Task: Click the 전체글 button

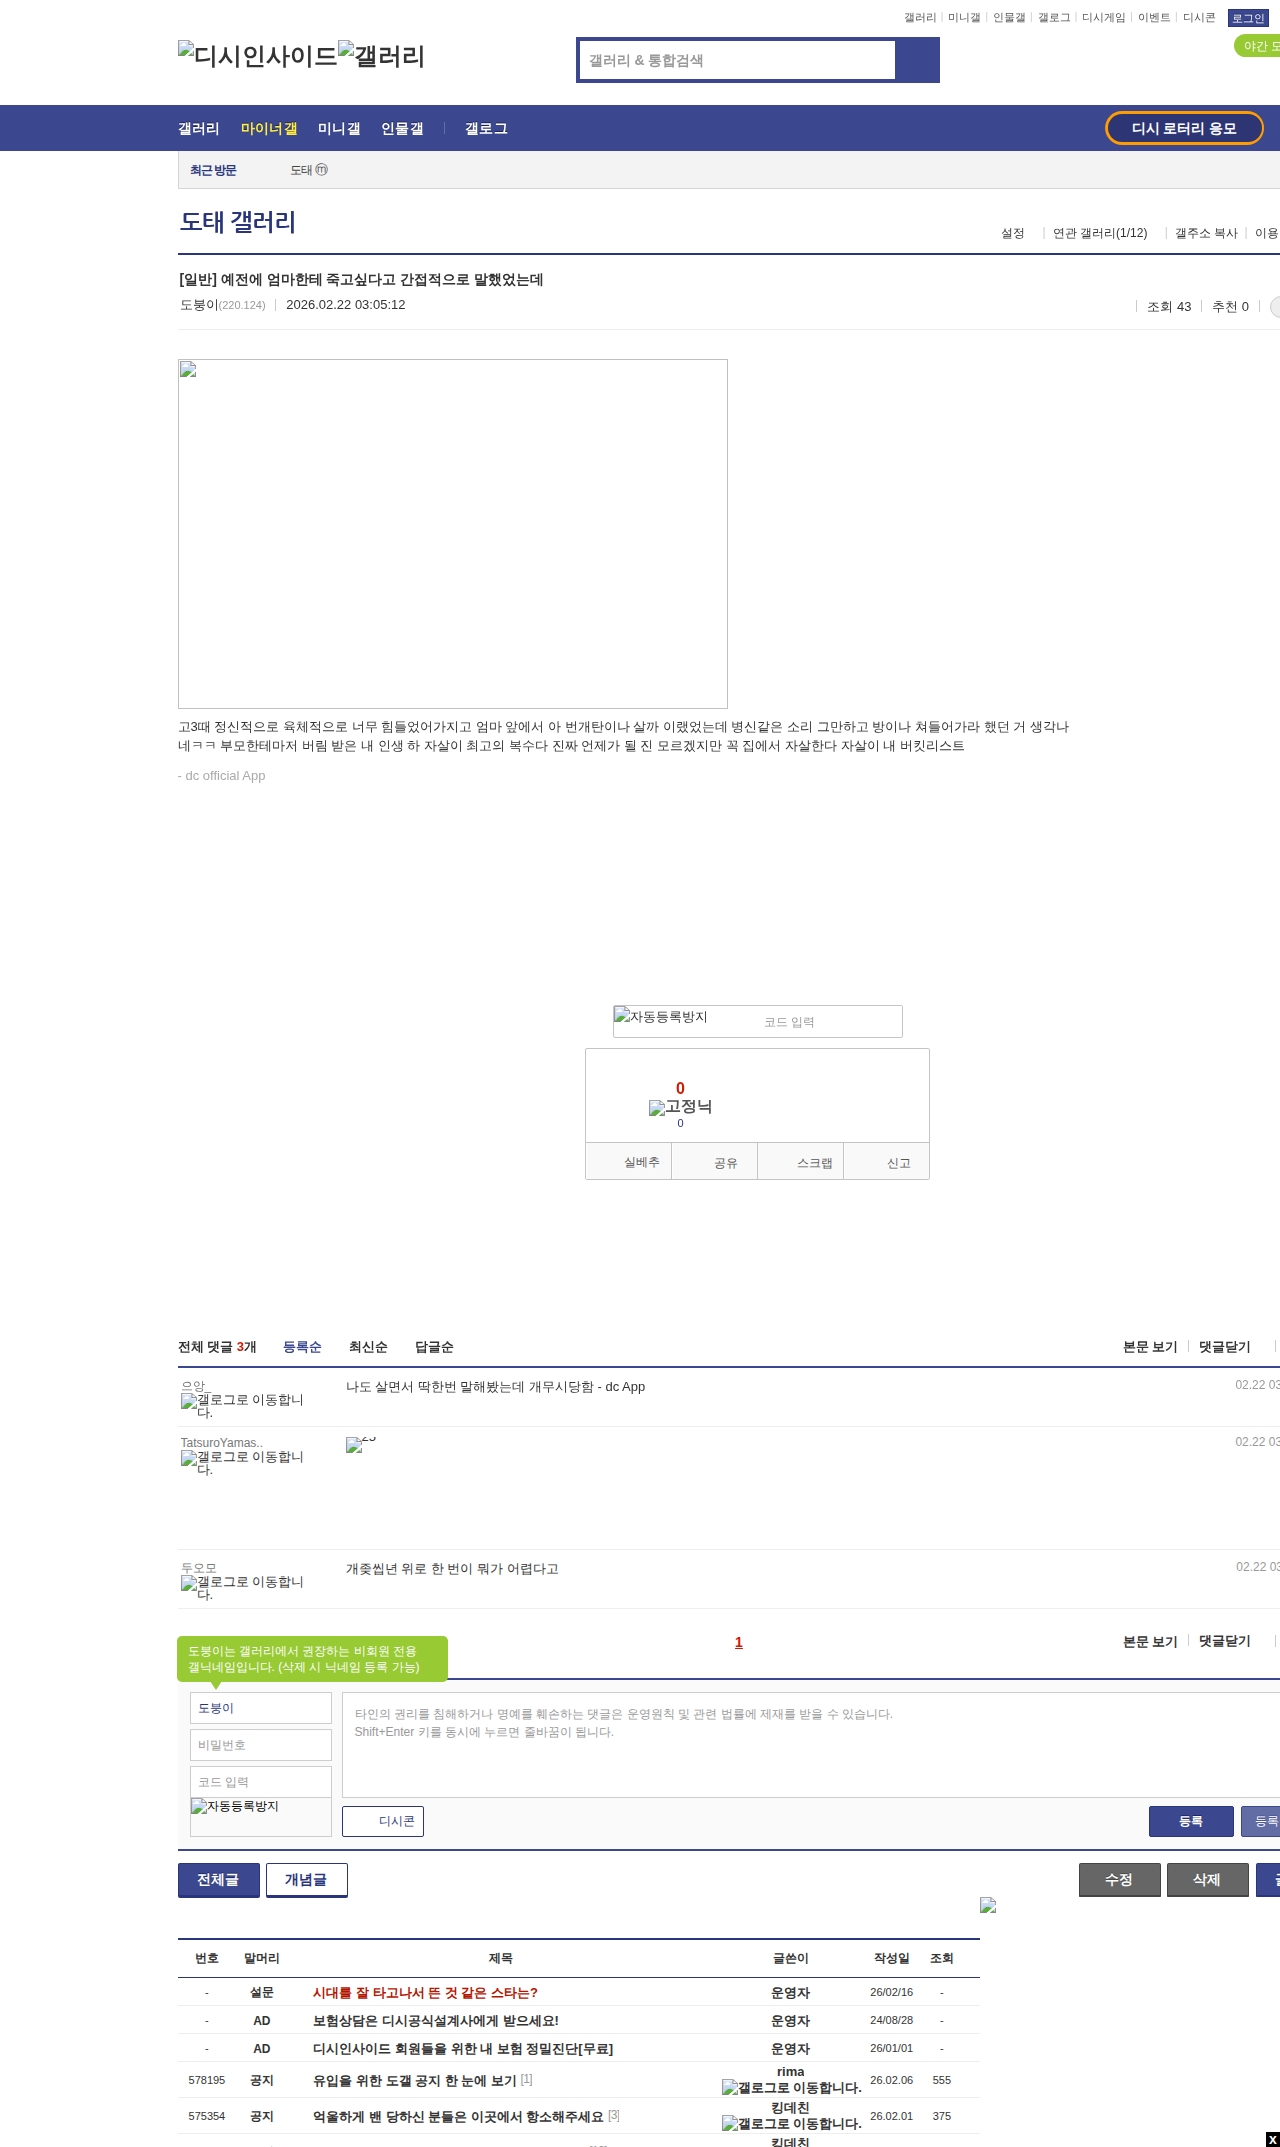Action: (218, 1880)
